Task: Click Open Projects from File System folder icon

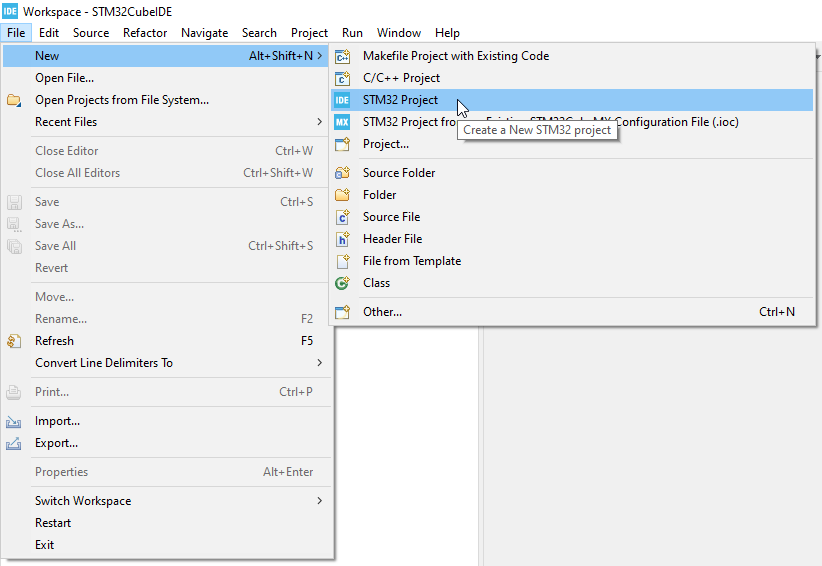Action: [14, 100]
